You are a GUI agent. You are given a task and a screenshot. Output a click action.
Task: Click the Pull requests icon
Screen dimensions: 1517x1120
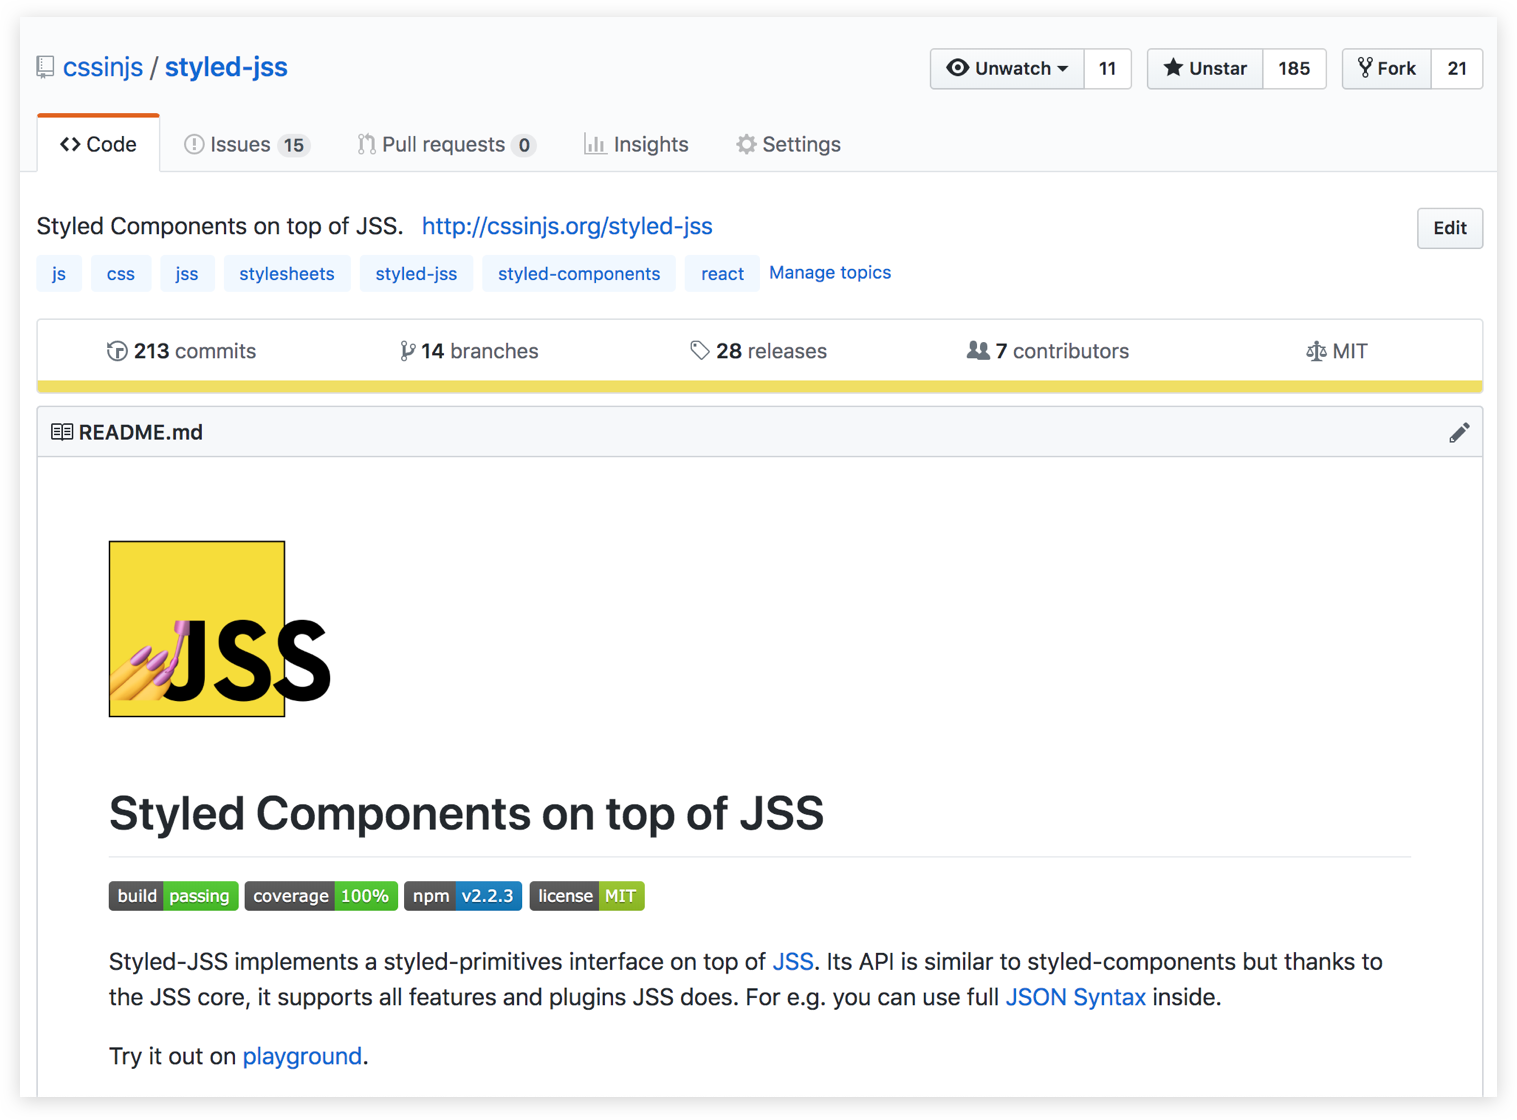(x=366, y=144)
